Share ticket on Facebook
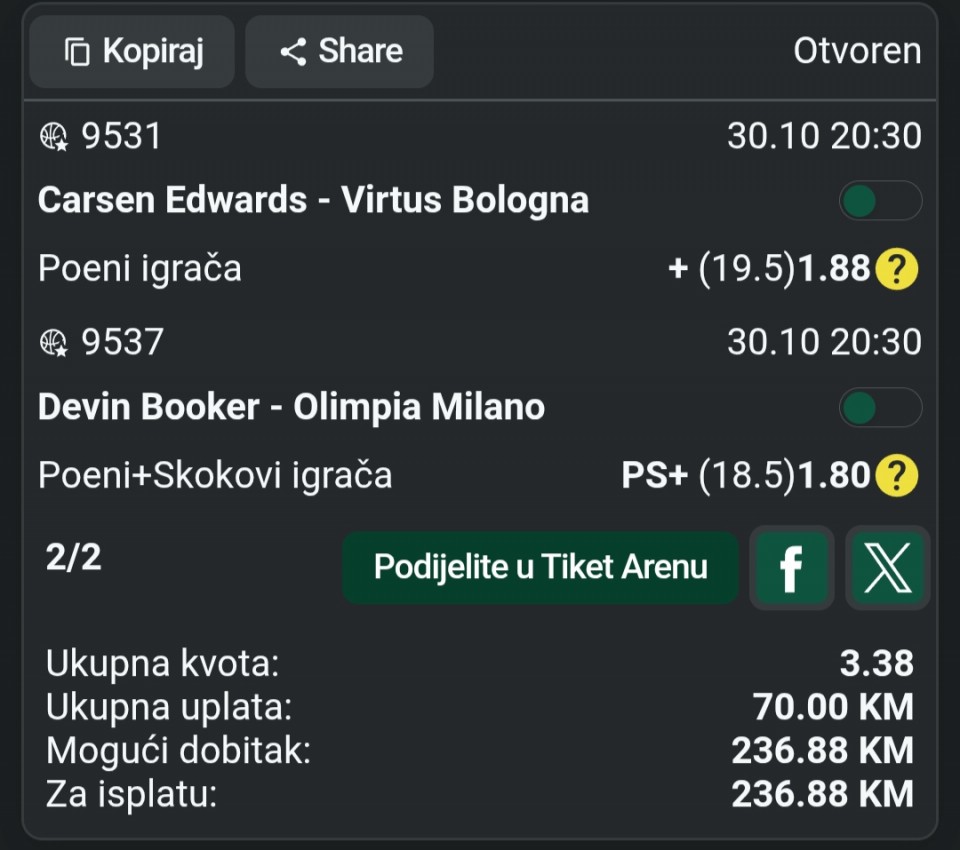 click(791, 568)
